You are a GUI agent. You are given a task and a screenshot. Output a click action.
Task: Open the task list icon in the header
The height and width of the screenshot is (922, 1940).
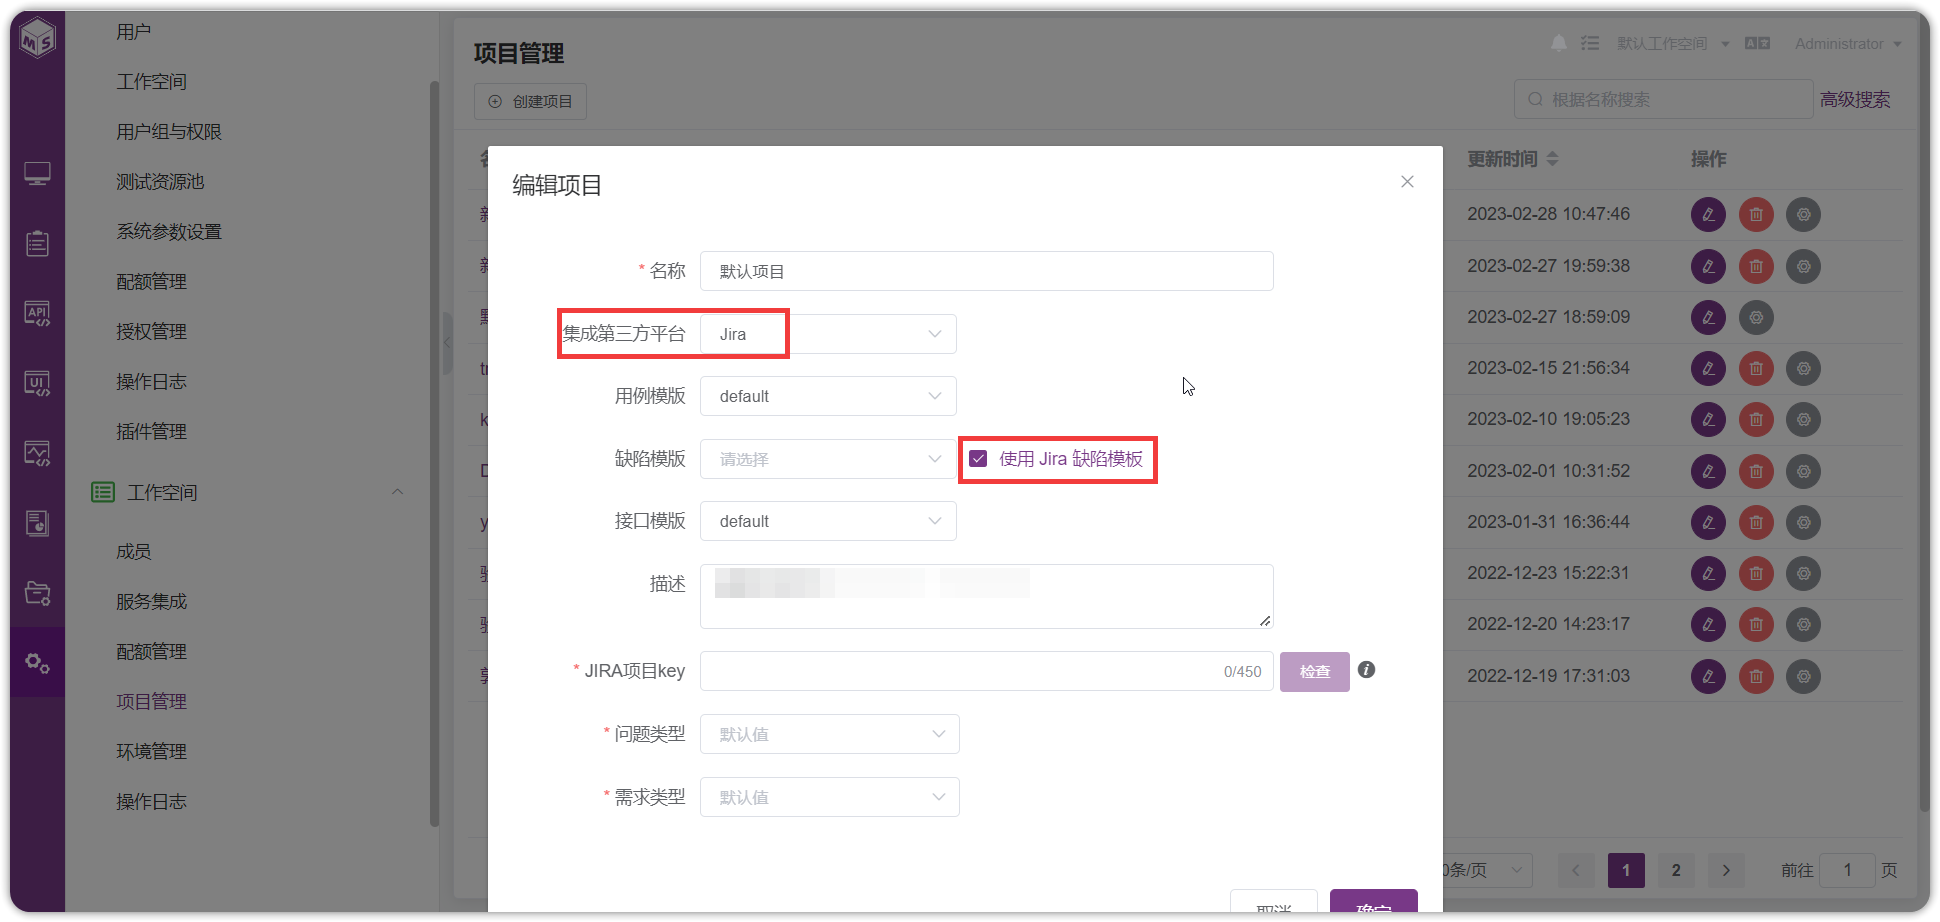coord(1590,43)
